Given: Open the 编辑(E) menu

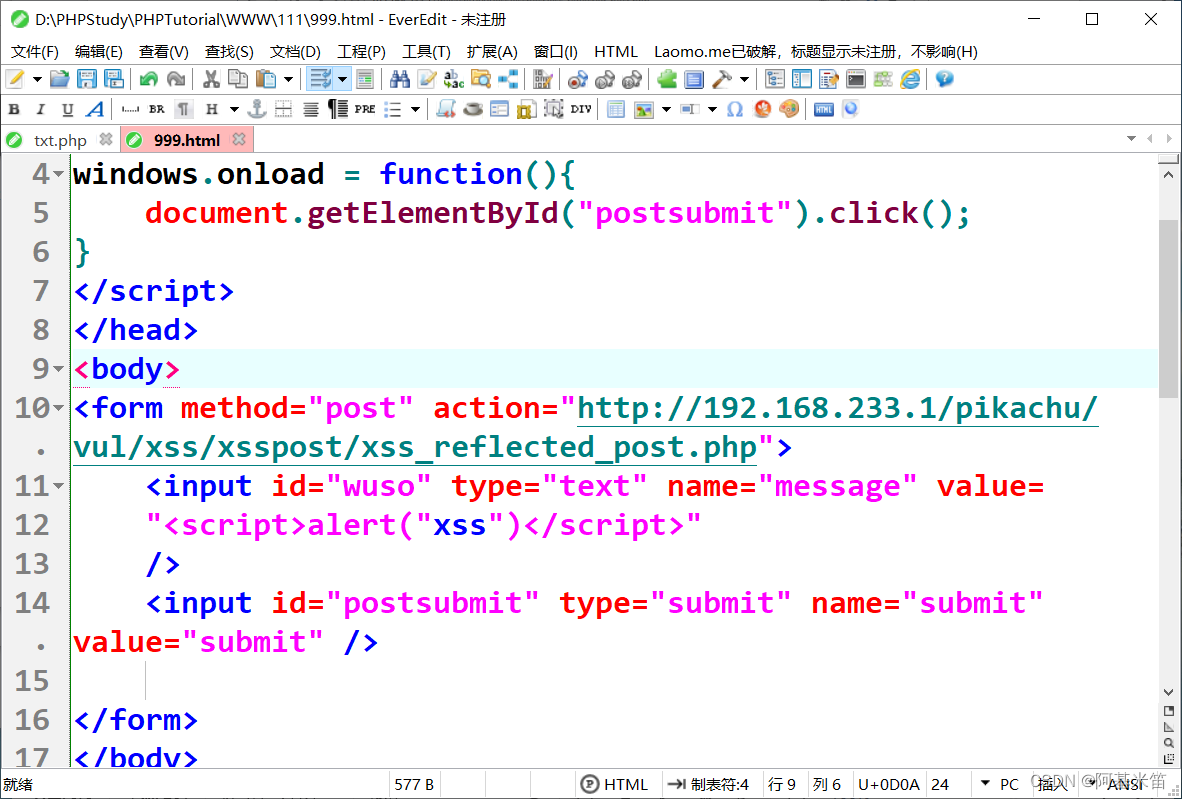Looking at the screenshot, I should 99,51.
